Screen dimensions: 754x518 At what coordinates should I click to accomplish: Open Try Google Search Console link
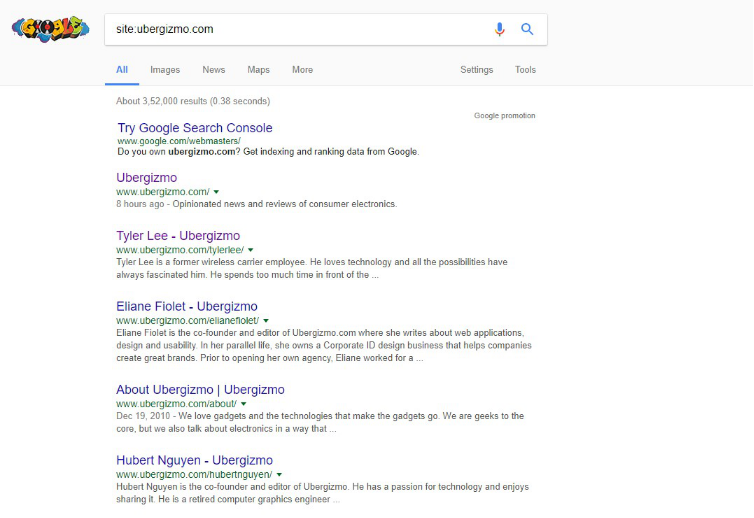[195, 128]
